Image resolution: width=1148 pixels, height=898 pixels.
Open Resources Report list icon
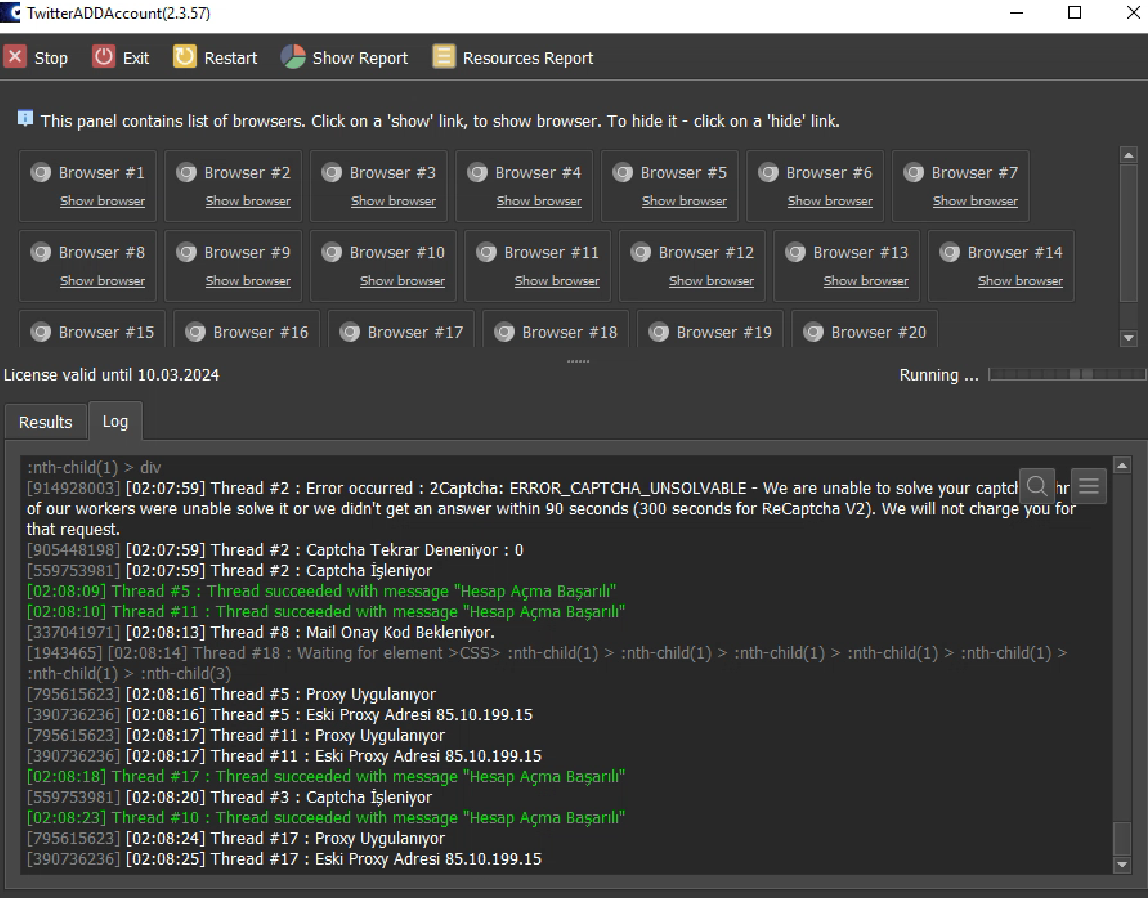coord(444,57)
